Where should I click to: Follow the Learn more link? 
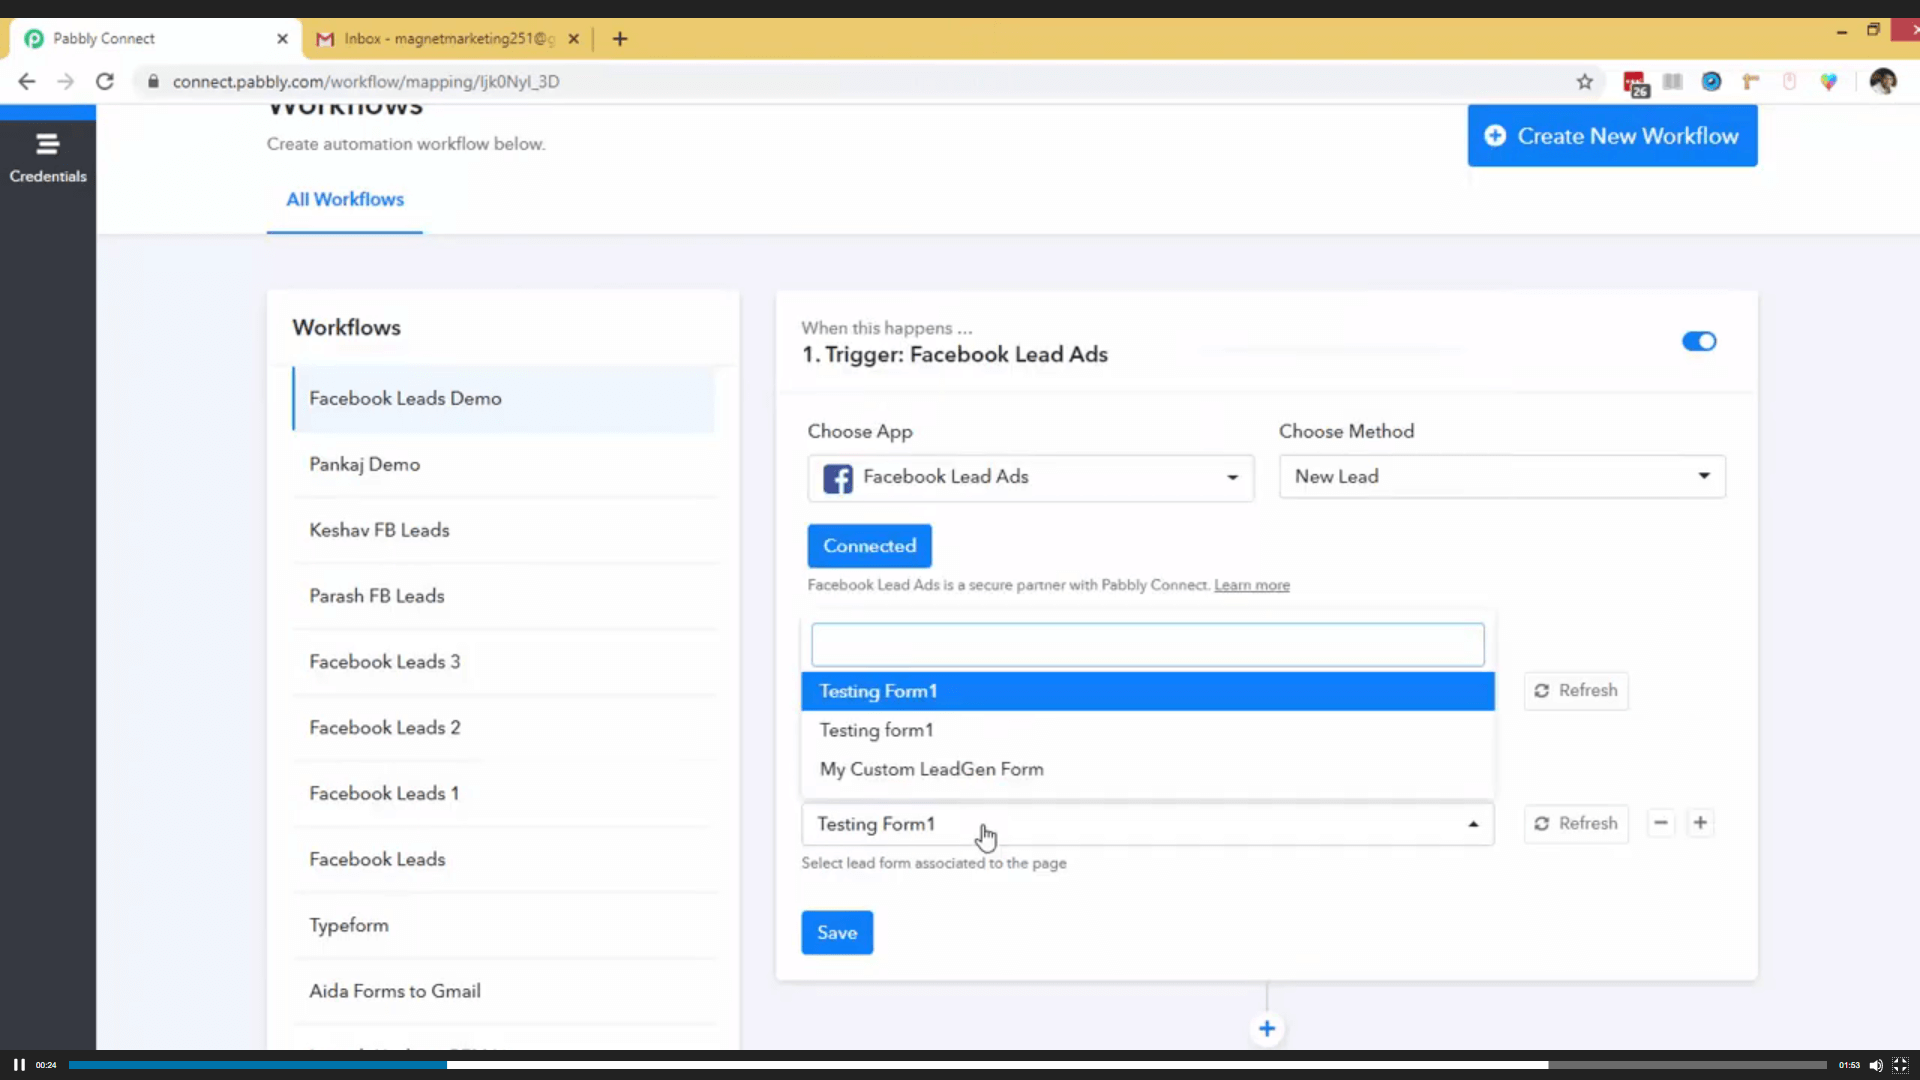pyautogui.click(x=1251, y=585)
